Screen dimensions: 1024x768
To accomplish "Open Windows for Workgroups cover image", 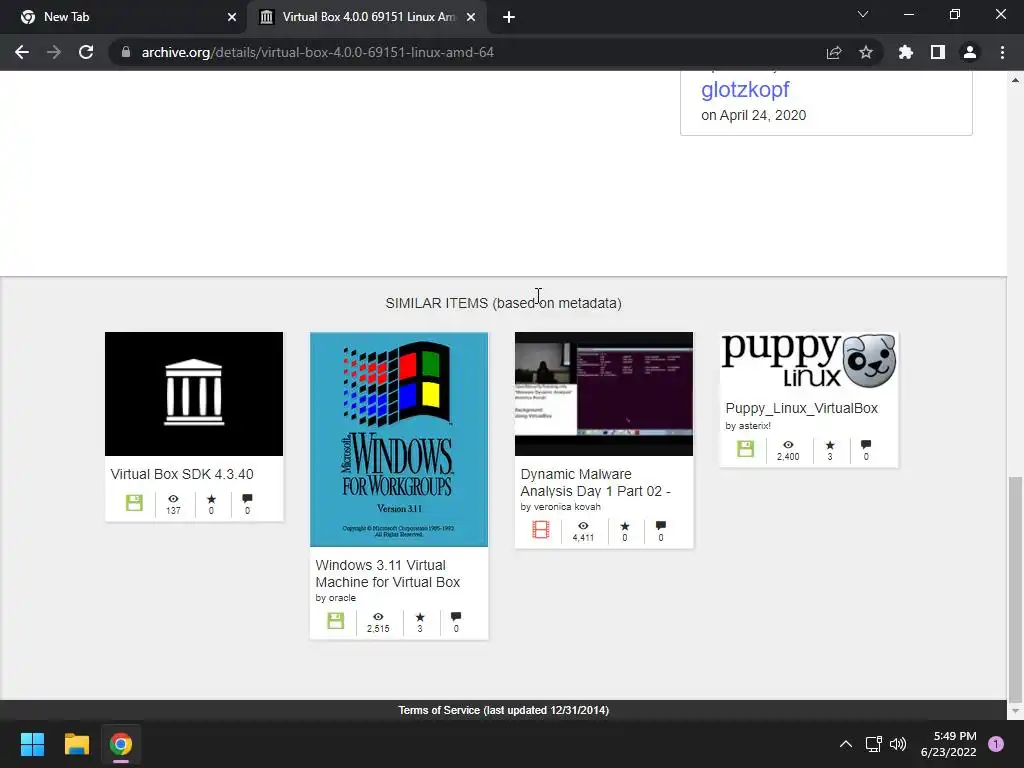I will click(399, 440).
